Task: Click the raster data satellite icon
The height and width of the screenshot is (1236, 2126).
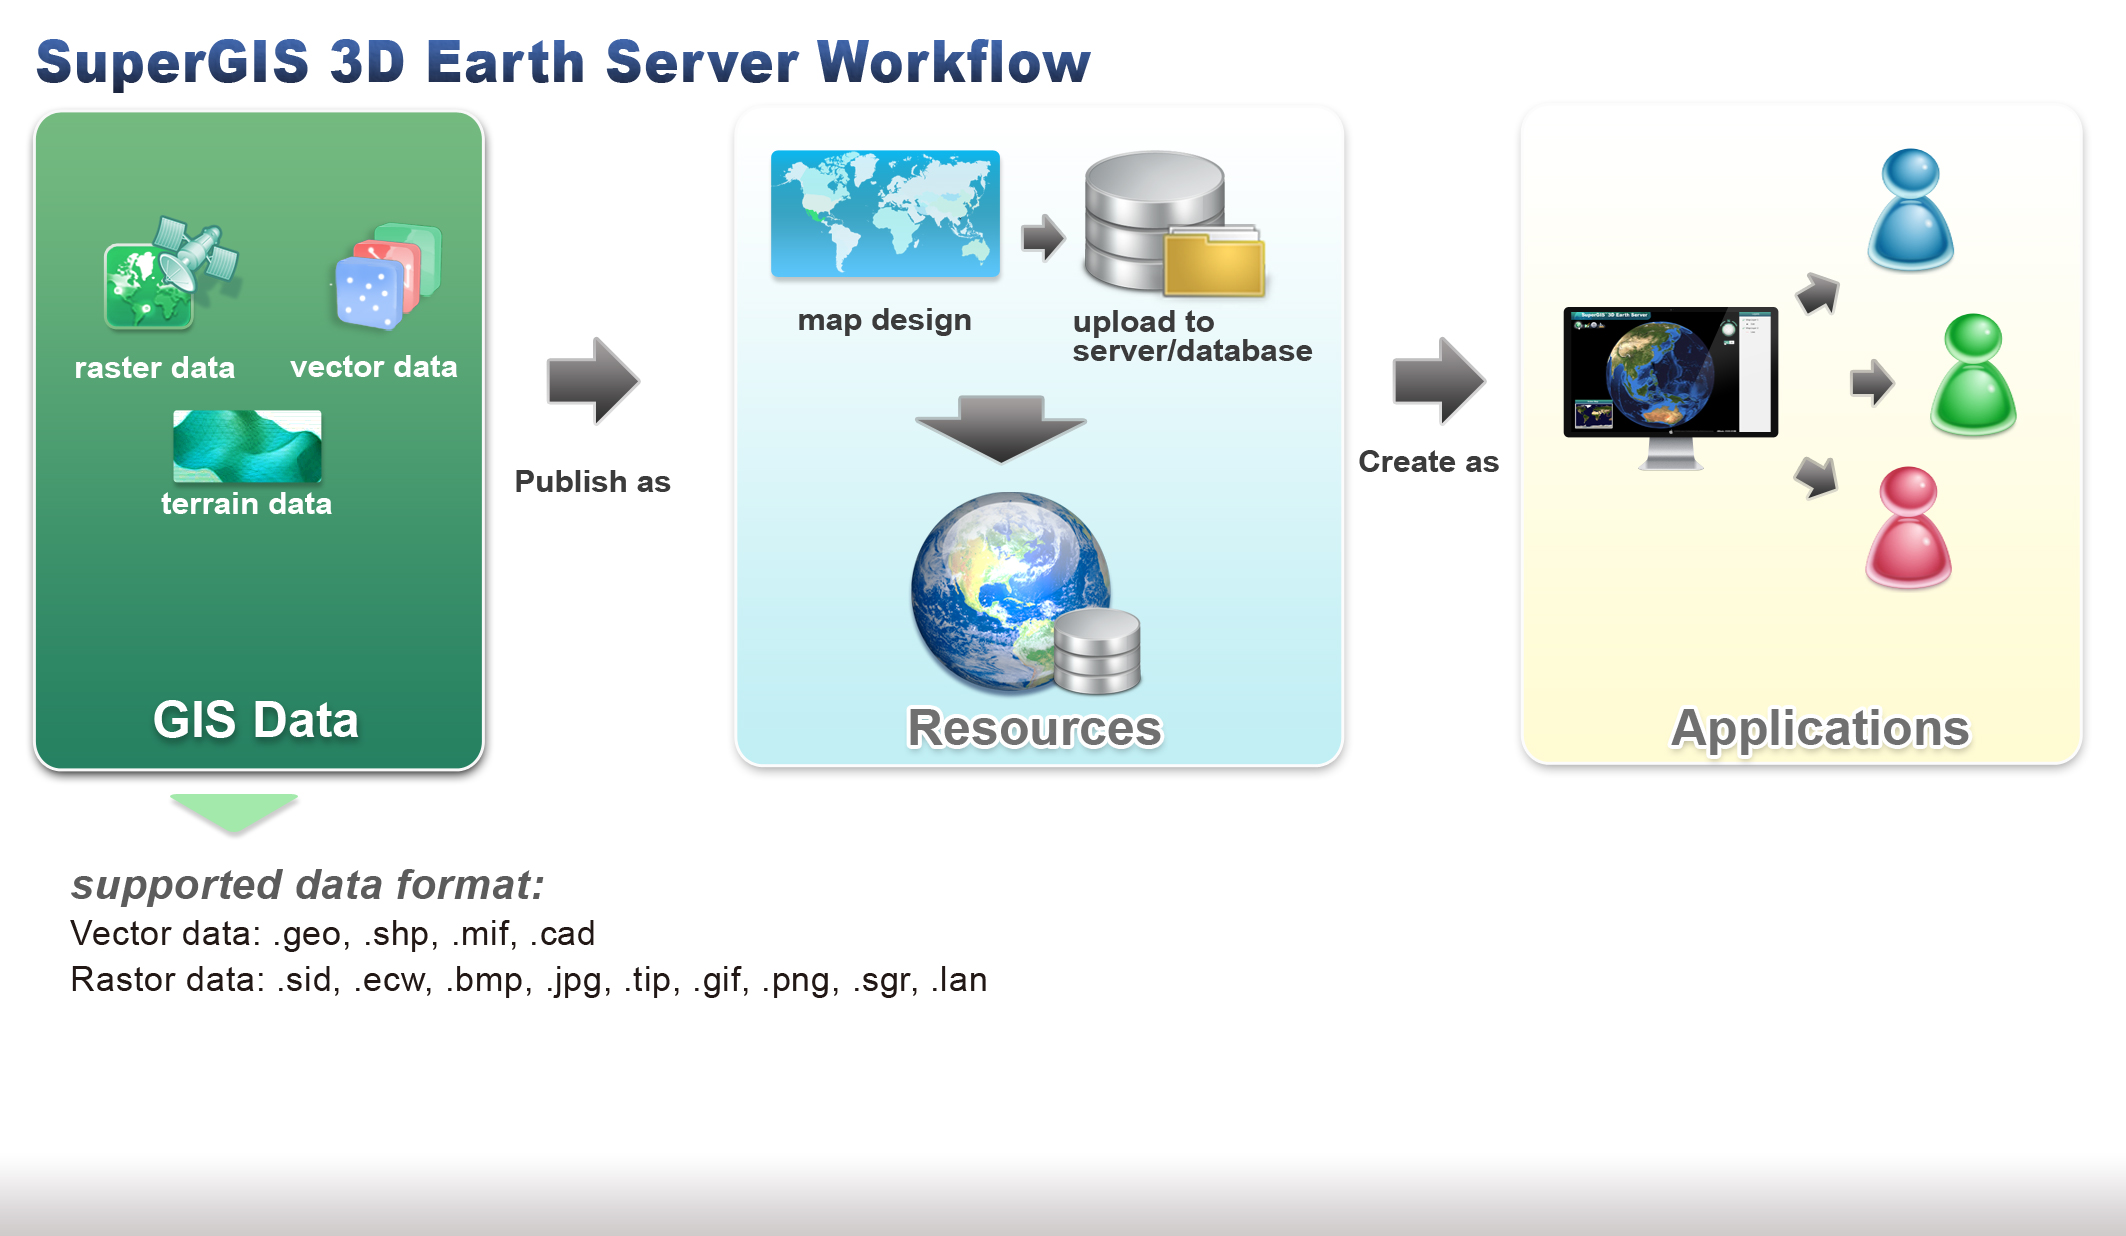Action: [171, 272]
